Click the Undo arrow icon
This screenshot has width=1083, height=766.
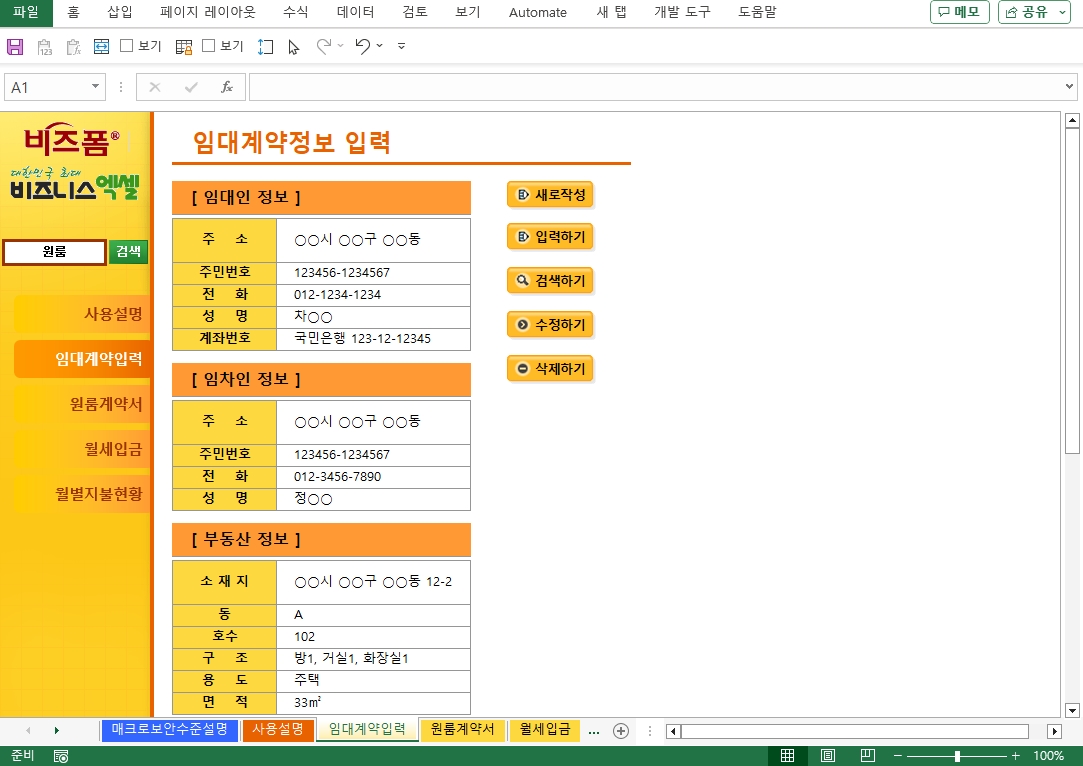363,46
